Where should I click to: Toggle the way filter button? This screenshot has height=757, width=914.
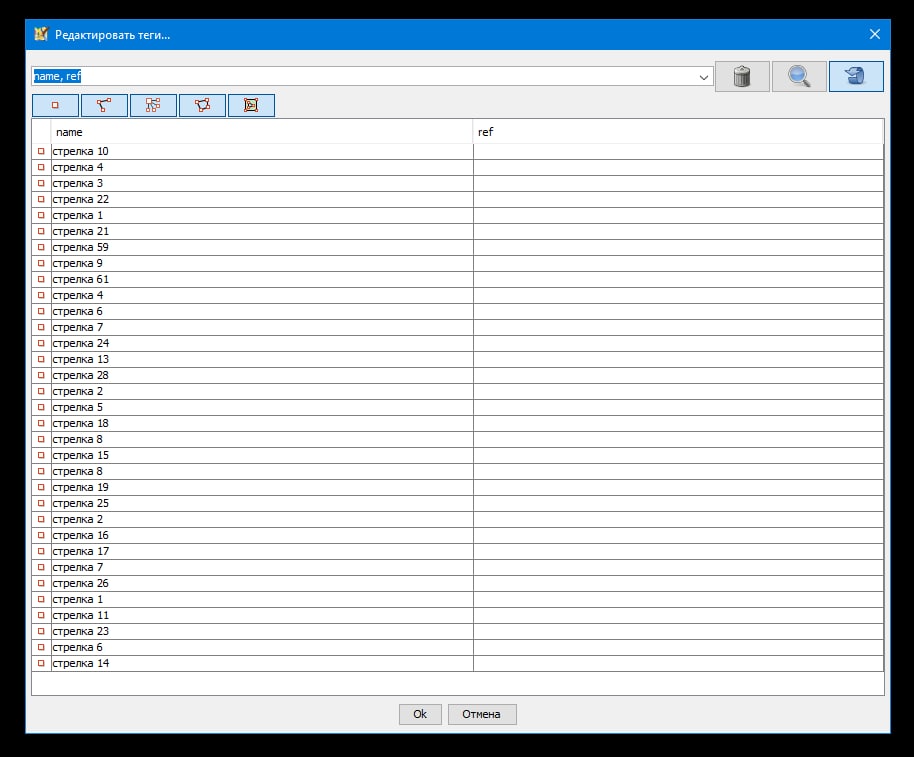pyautogui.click(x=104, y=105)
